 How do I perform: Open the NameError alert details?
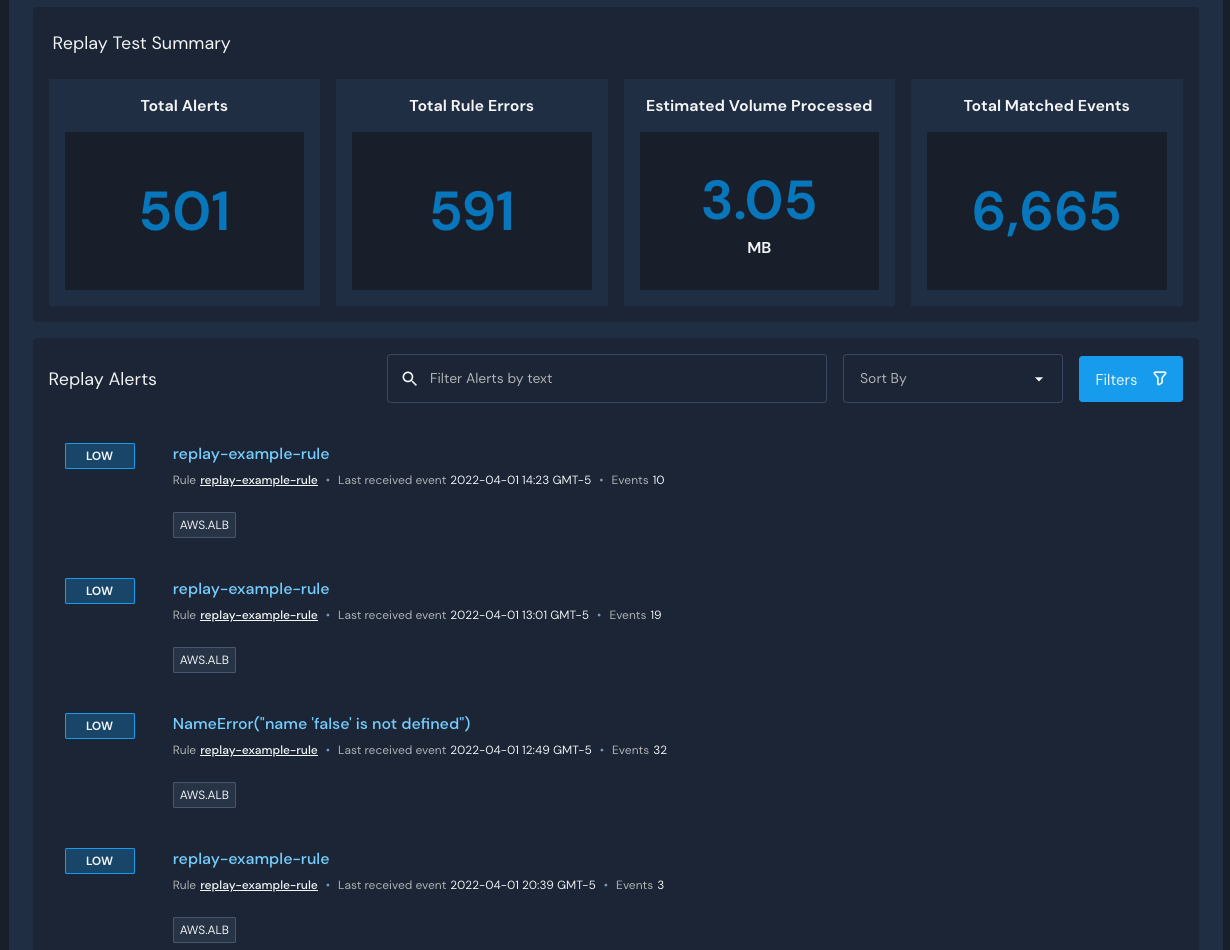[321, 723]
